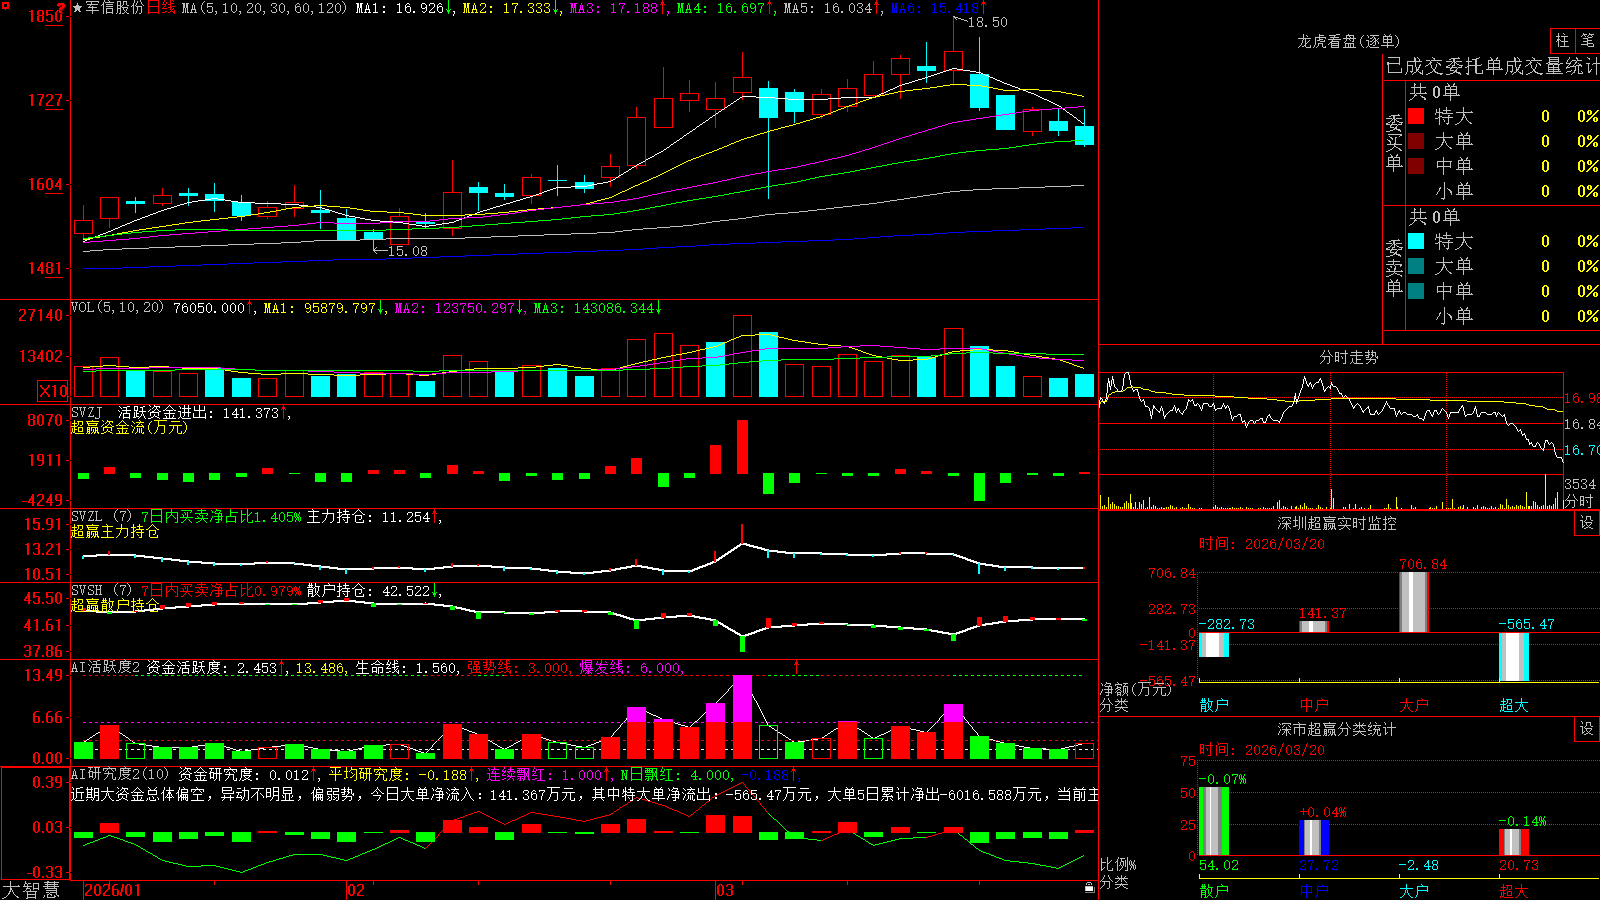This screenshot has width=1600, height=900.
Task: Switch 龙虎看盘 to 笔 tick view
Action: [x=1588, y=40]
